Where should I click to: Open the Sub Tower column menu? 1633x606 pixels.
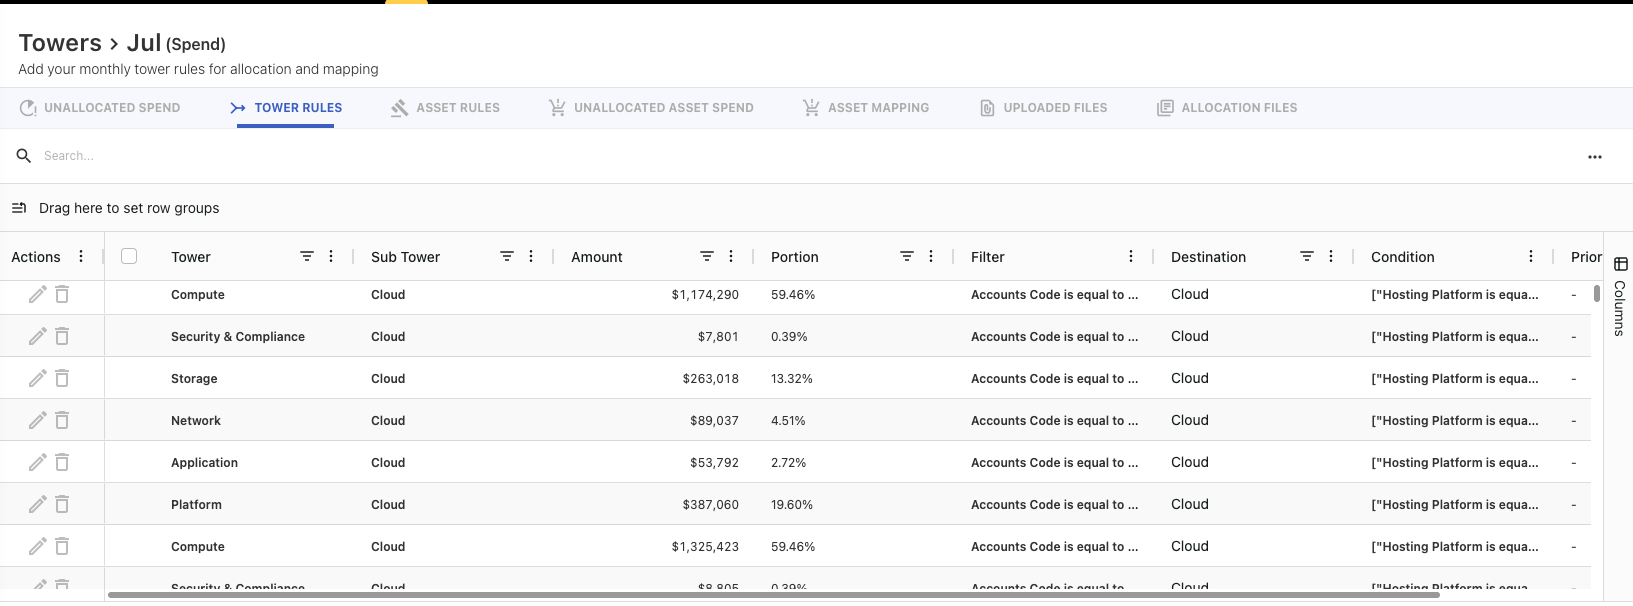531,257
